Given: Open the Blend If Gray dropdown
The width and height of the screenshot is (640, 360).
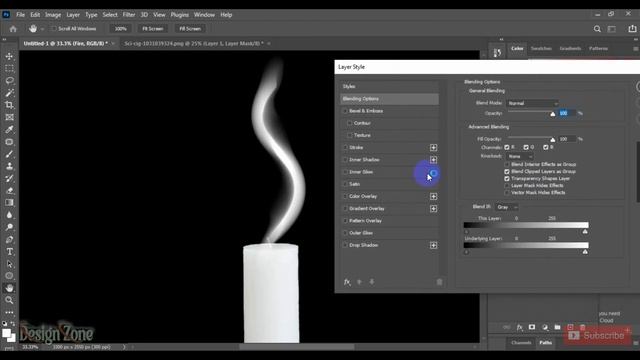Looking at the screenshot, I should (507, 207).
